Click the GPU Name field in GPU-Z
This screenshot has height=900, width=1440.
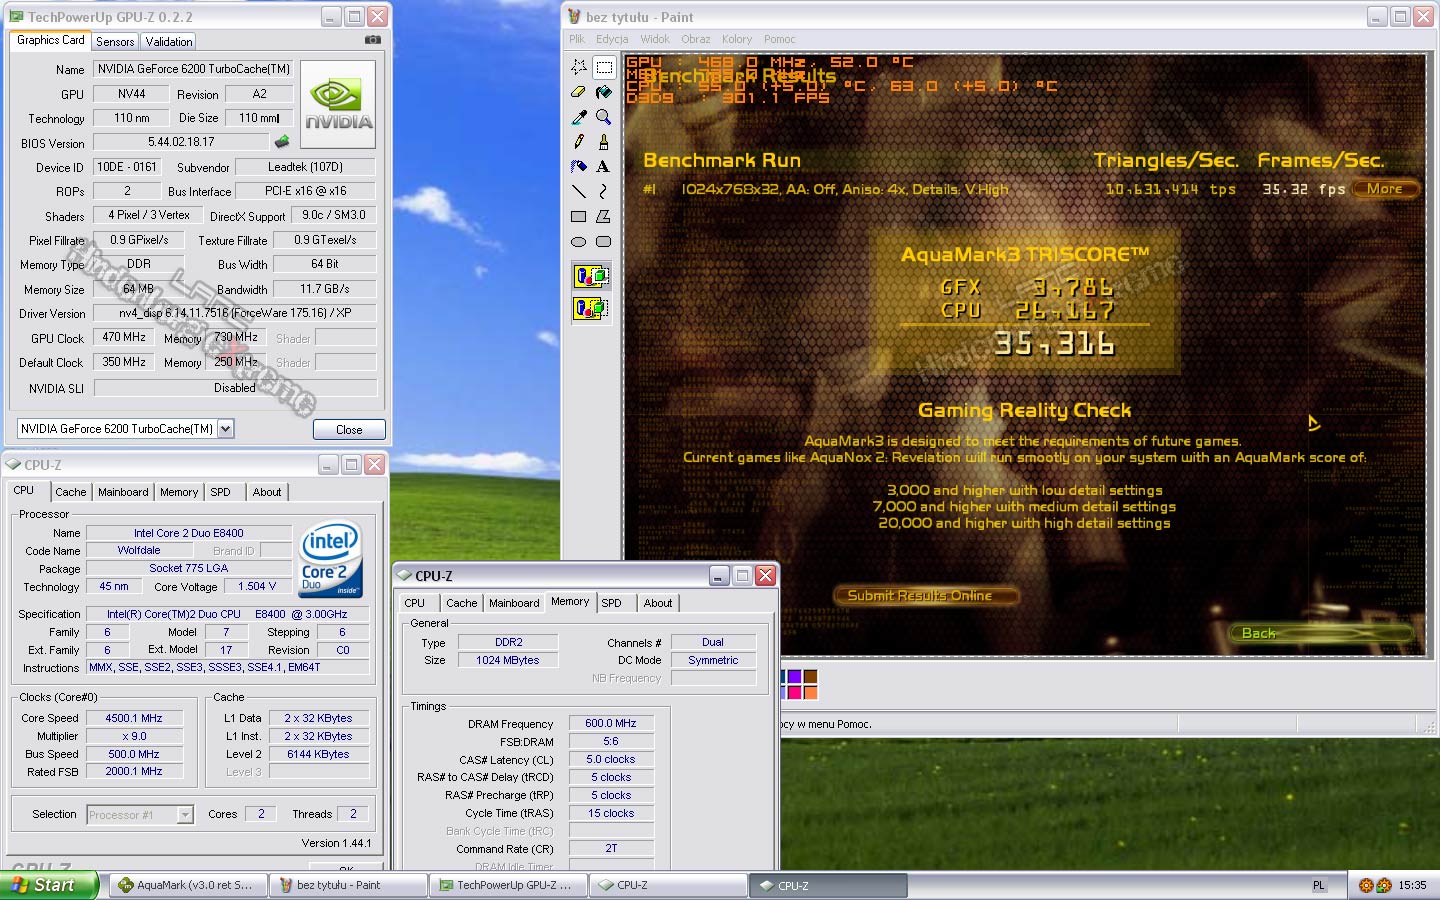(x=193, y=69)
